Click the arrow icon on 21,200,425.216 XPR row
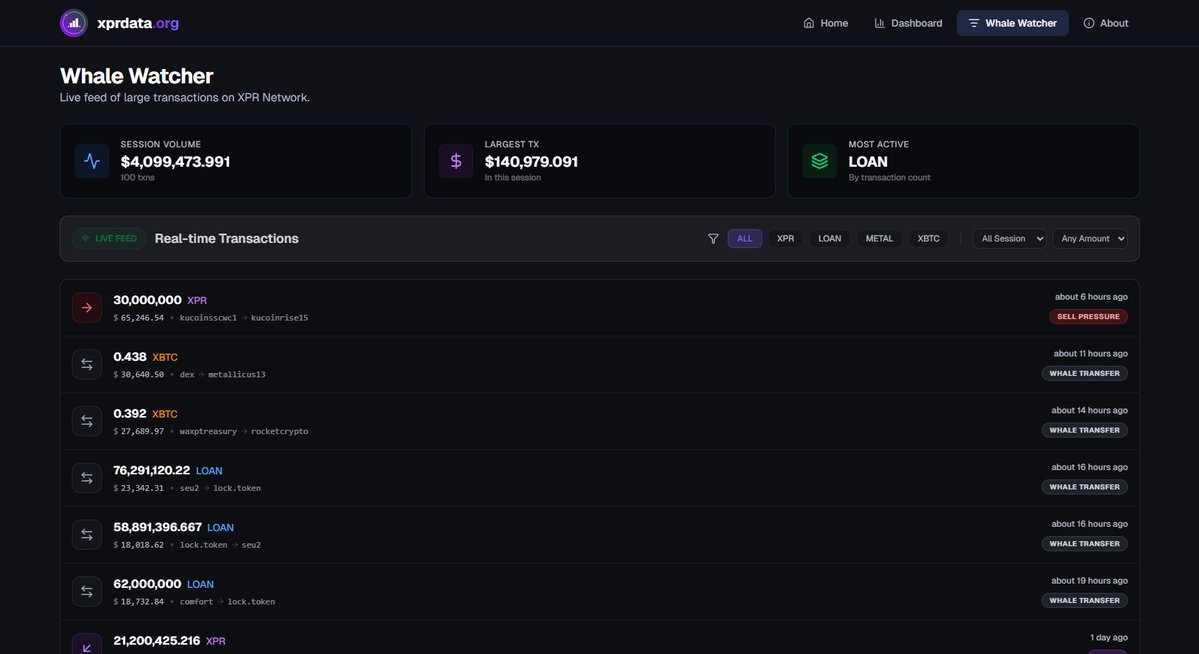 87,645
